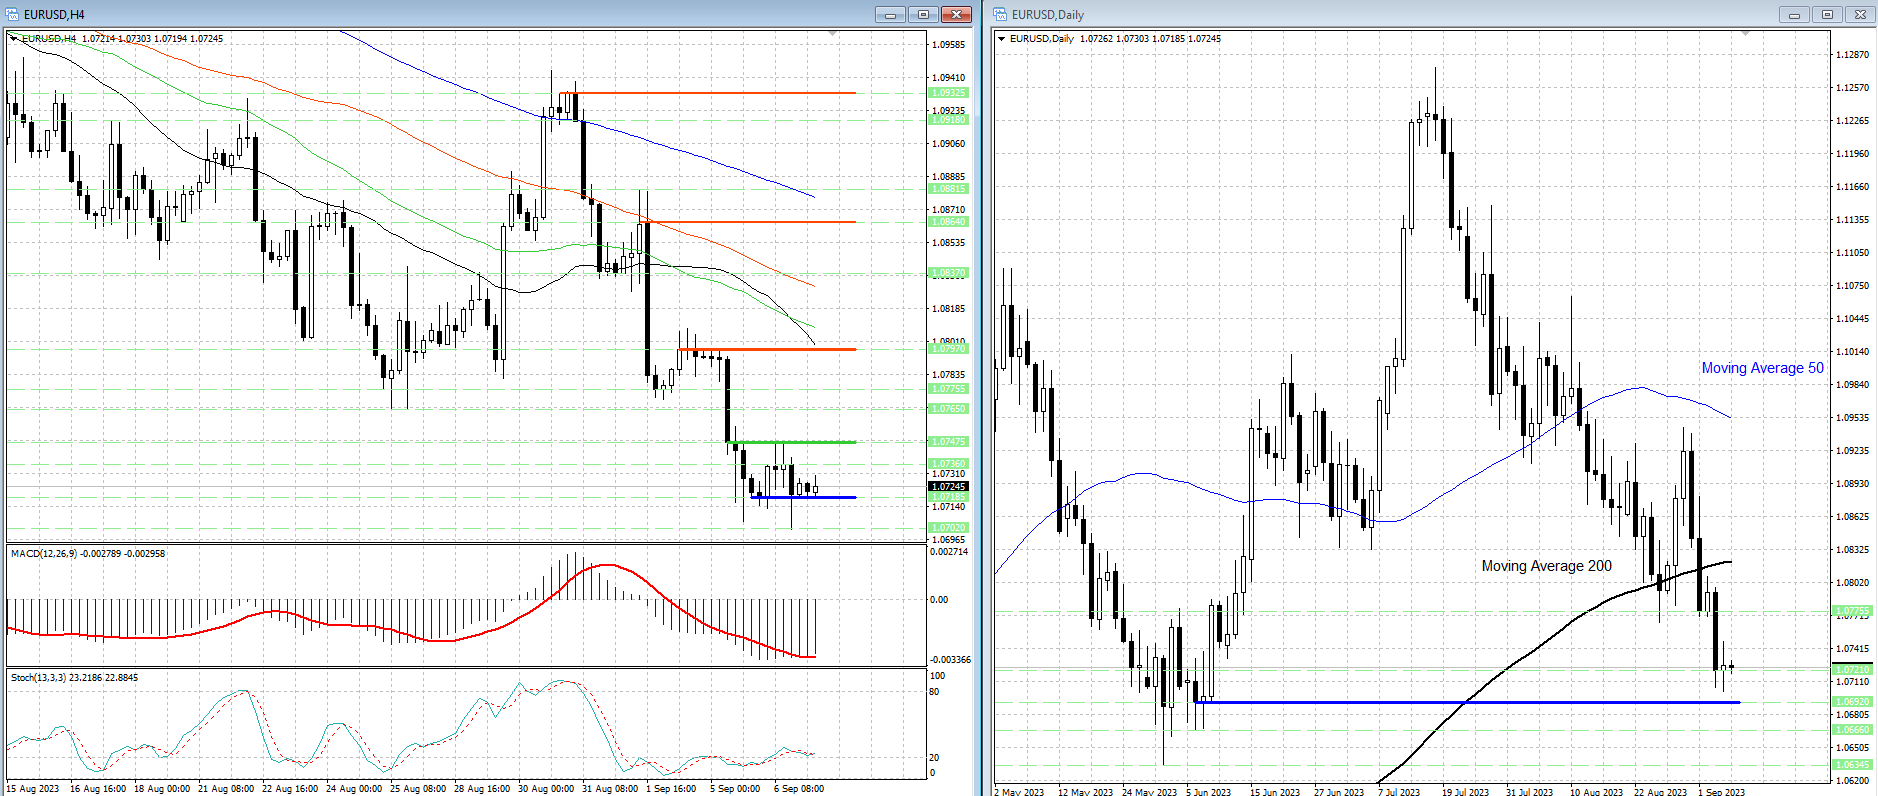Click the MACD(12,26,9) indicator label
The image size is (1878, 796).
tap(88, 553)
